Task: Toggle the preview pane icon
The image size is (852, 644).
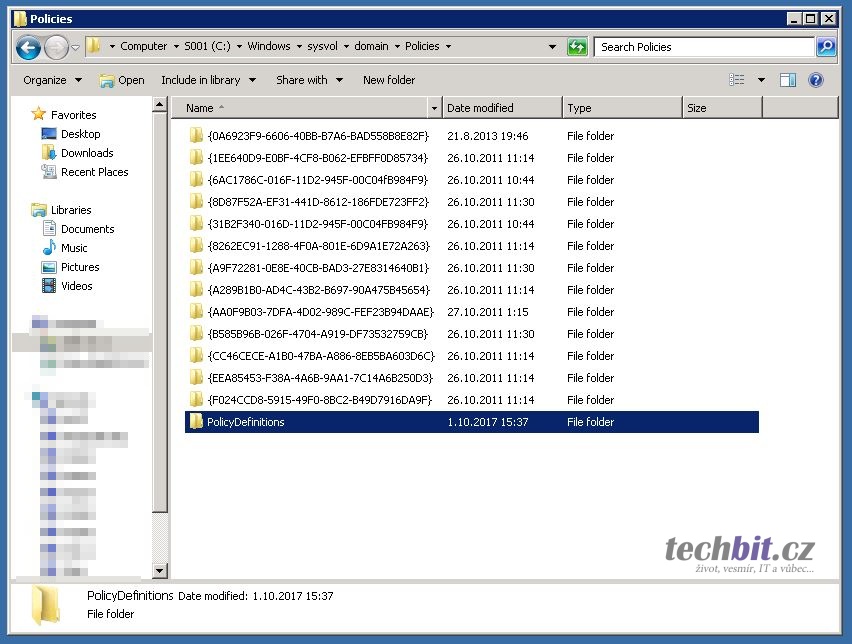Action: (788, 80)
